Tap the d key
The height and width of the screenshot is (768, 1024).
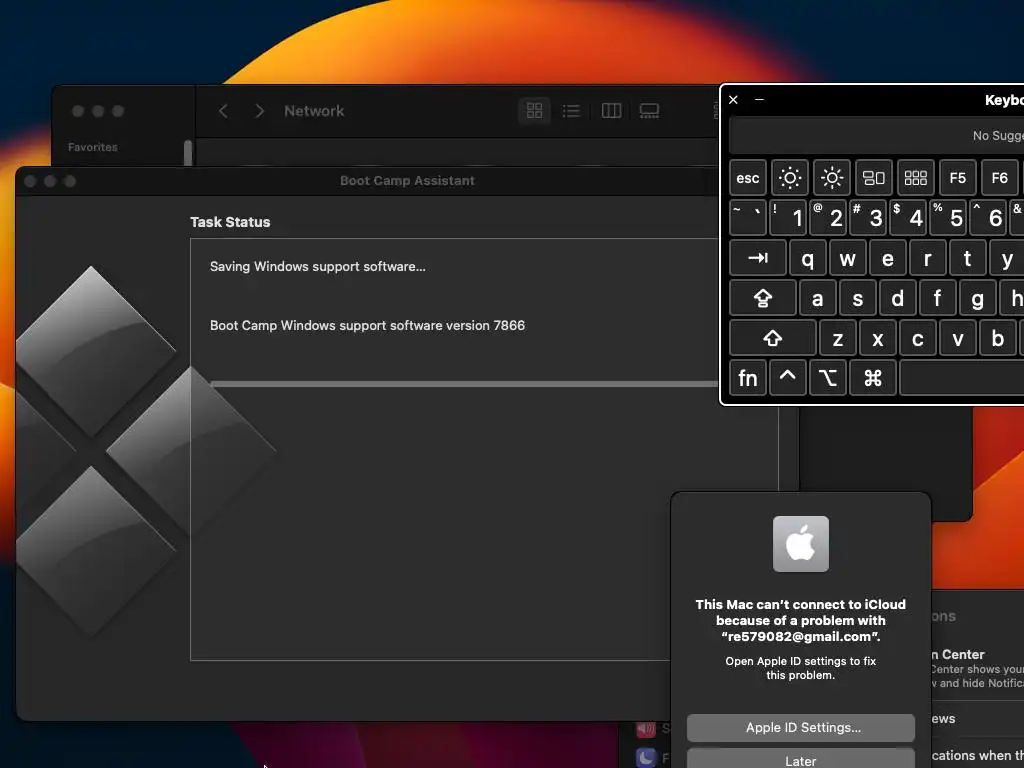coord(897,298)
